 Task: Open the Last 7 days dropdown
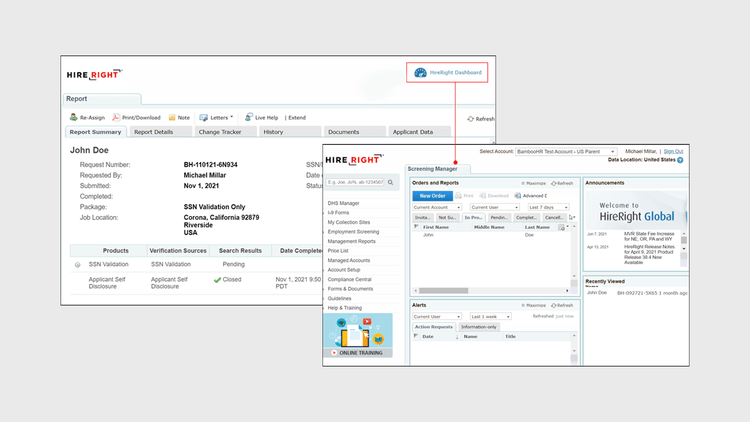548,208
